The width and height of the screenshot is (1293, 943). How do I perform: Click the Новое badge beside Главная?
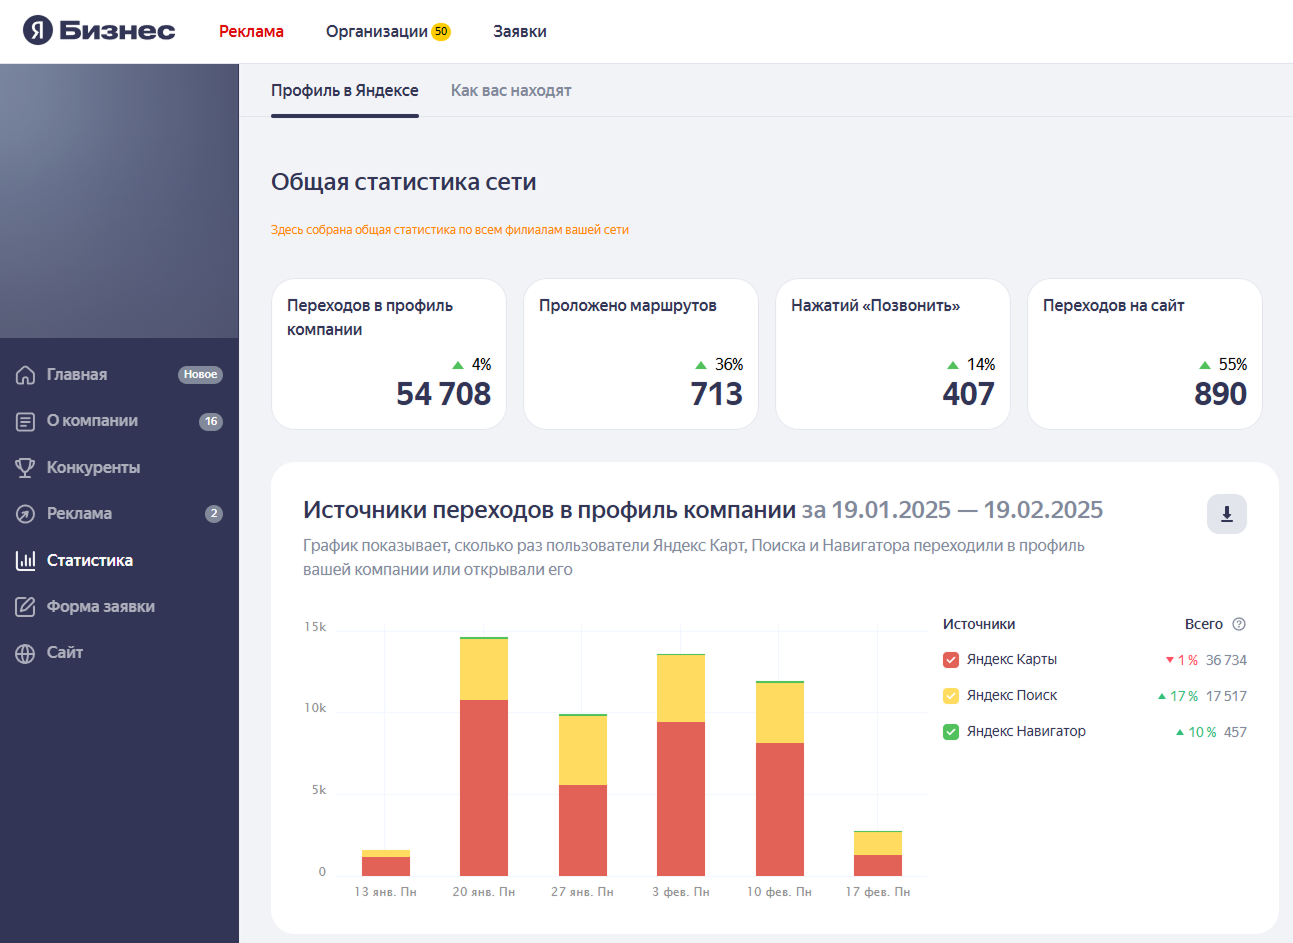point(200,375)
